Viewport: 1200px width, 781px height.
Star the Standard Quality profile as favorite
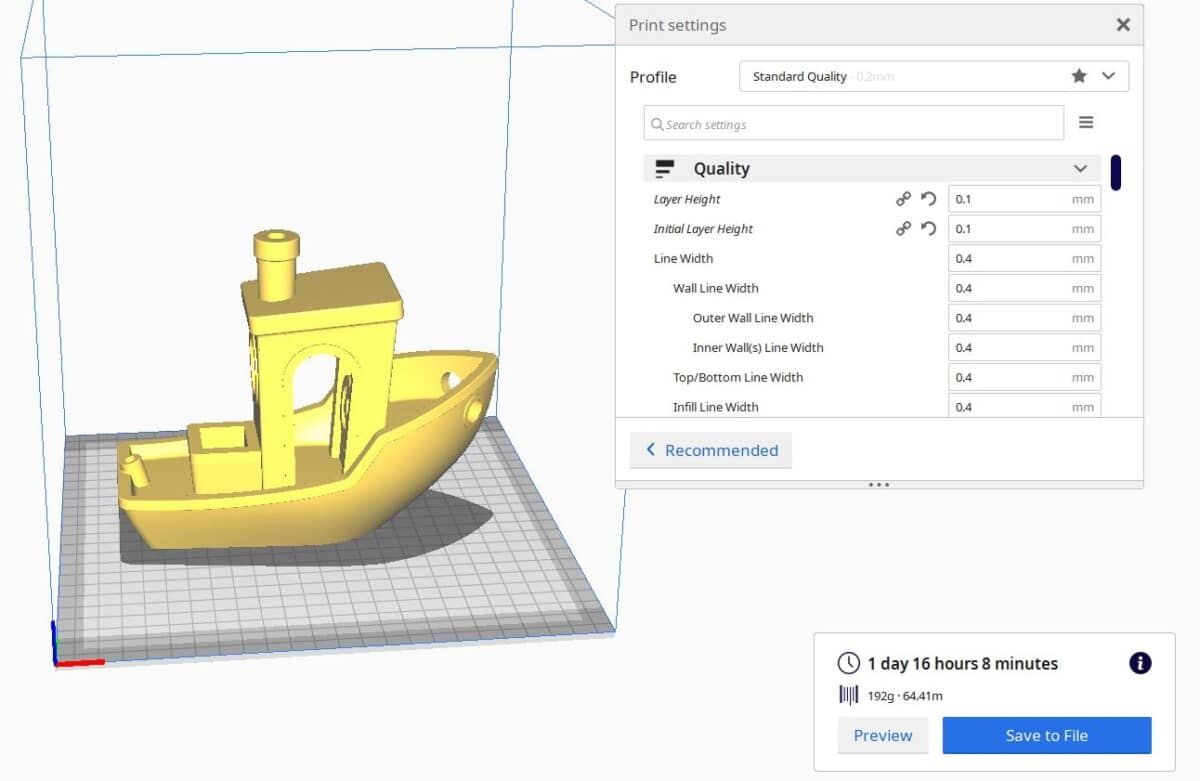1078,75
